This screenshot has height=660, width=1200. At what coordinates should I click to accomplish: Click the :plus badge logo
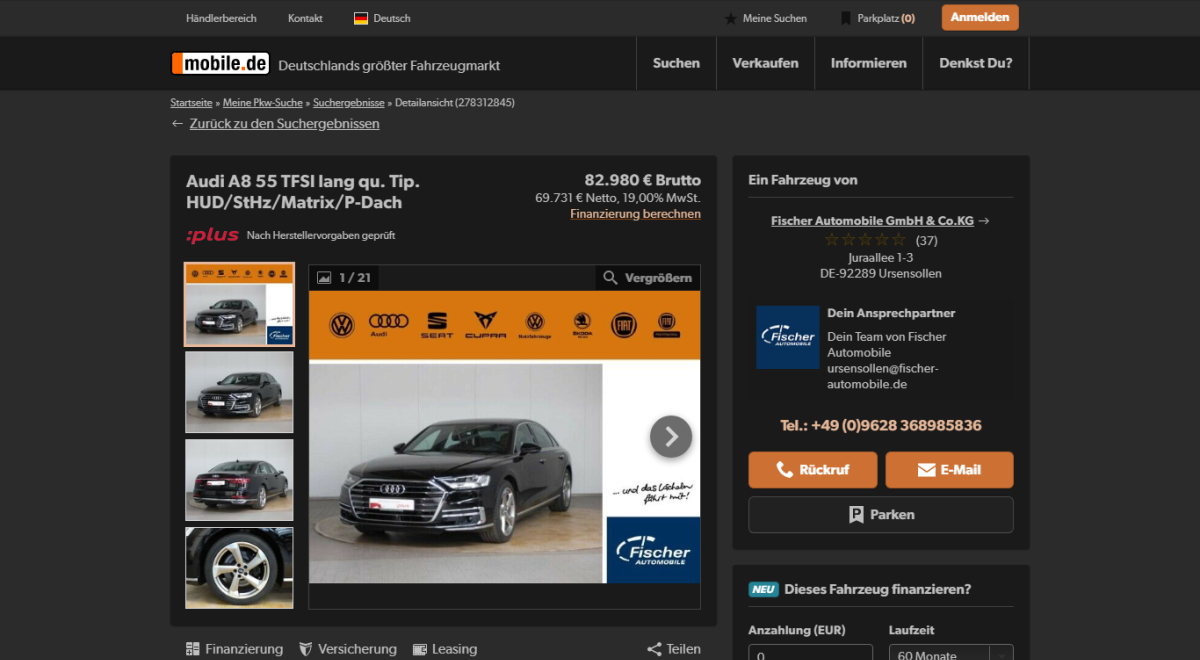(x=213, y=235)
